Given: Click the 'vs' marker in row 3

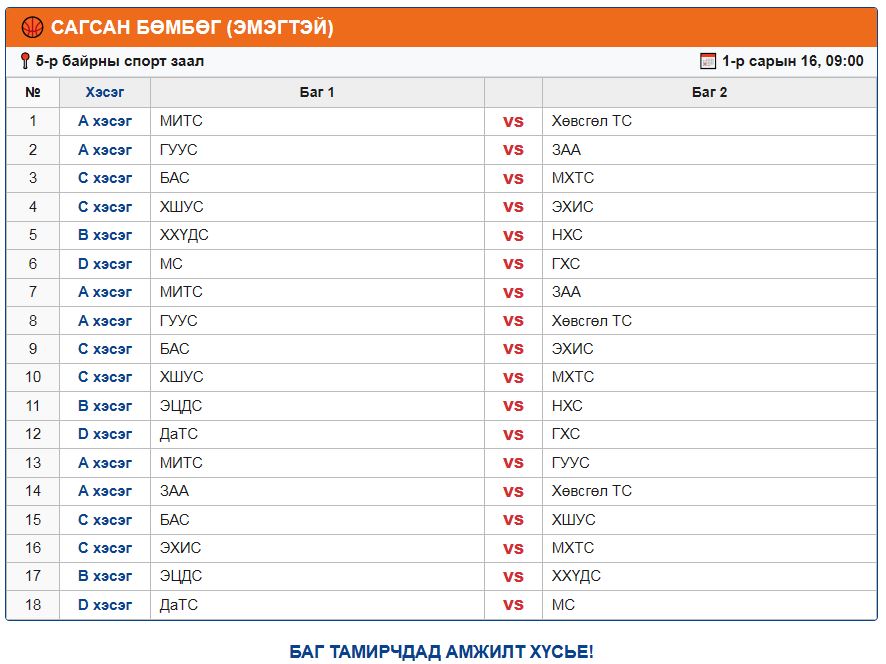Looking at the screenshot, I should [x=513, y=179].
